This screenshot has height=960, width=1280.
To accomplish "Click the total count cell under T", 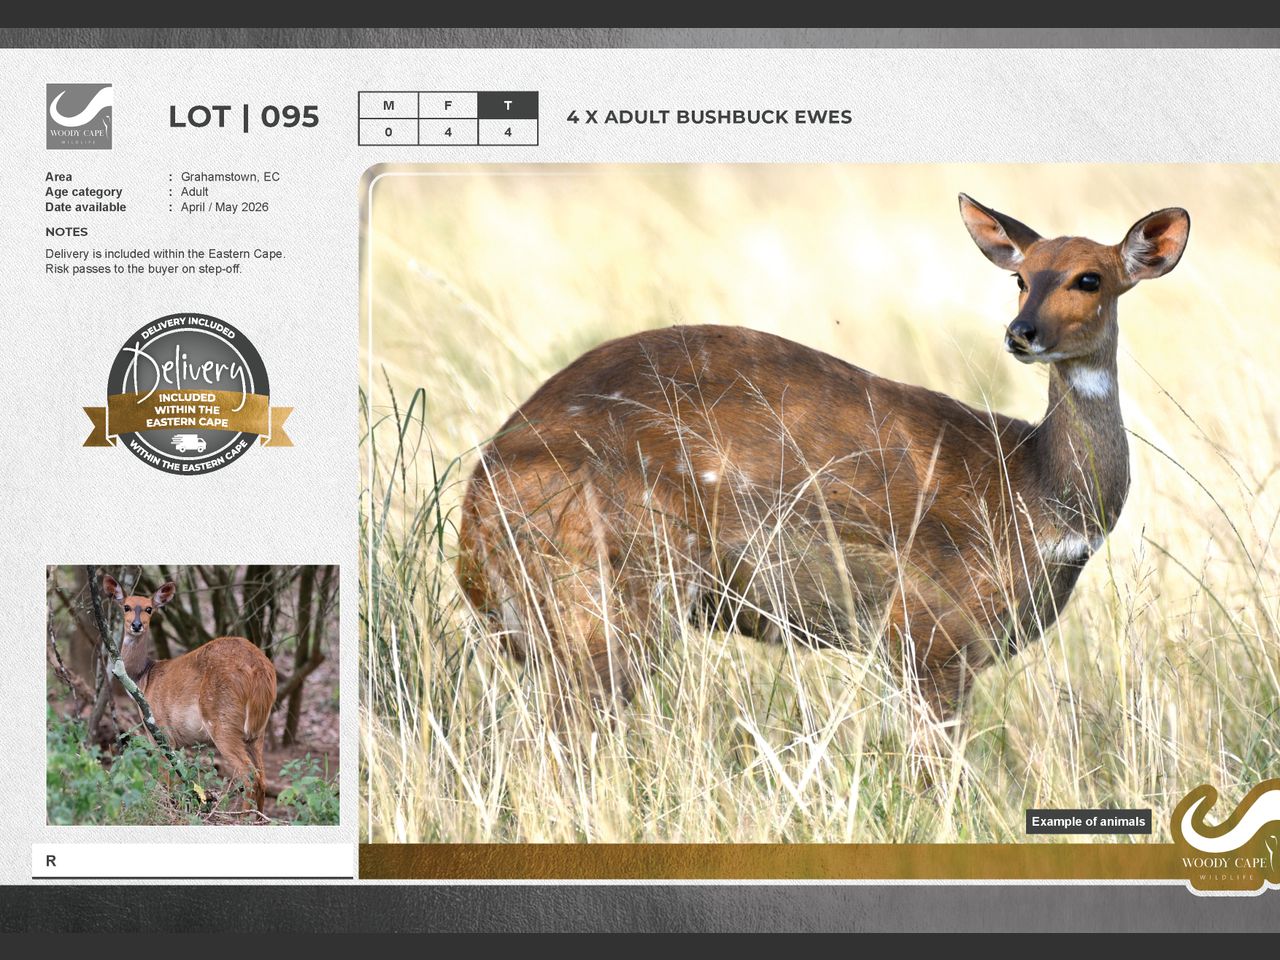I will tap(508, 132).
